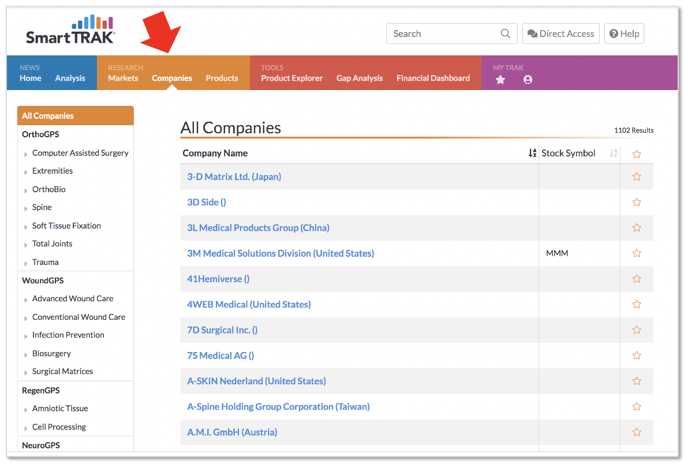The height and width of the screenshot is (464, 688).
Task: Select RegenGPS heading in sidebar
Action: (41, 390)
